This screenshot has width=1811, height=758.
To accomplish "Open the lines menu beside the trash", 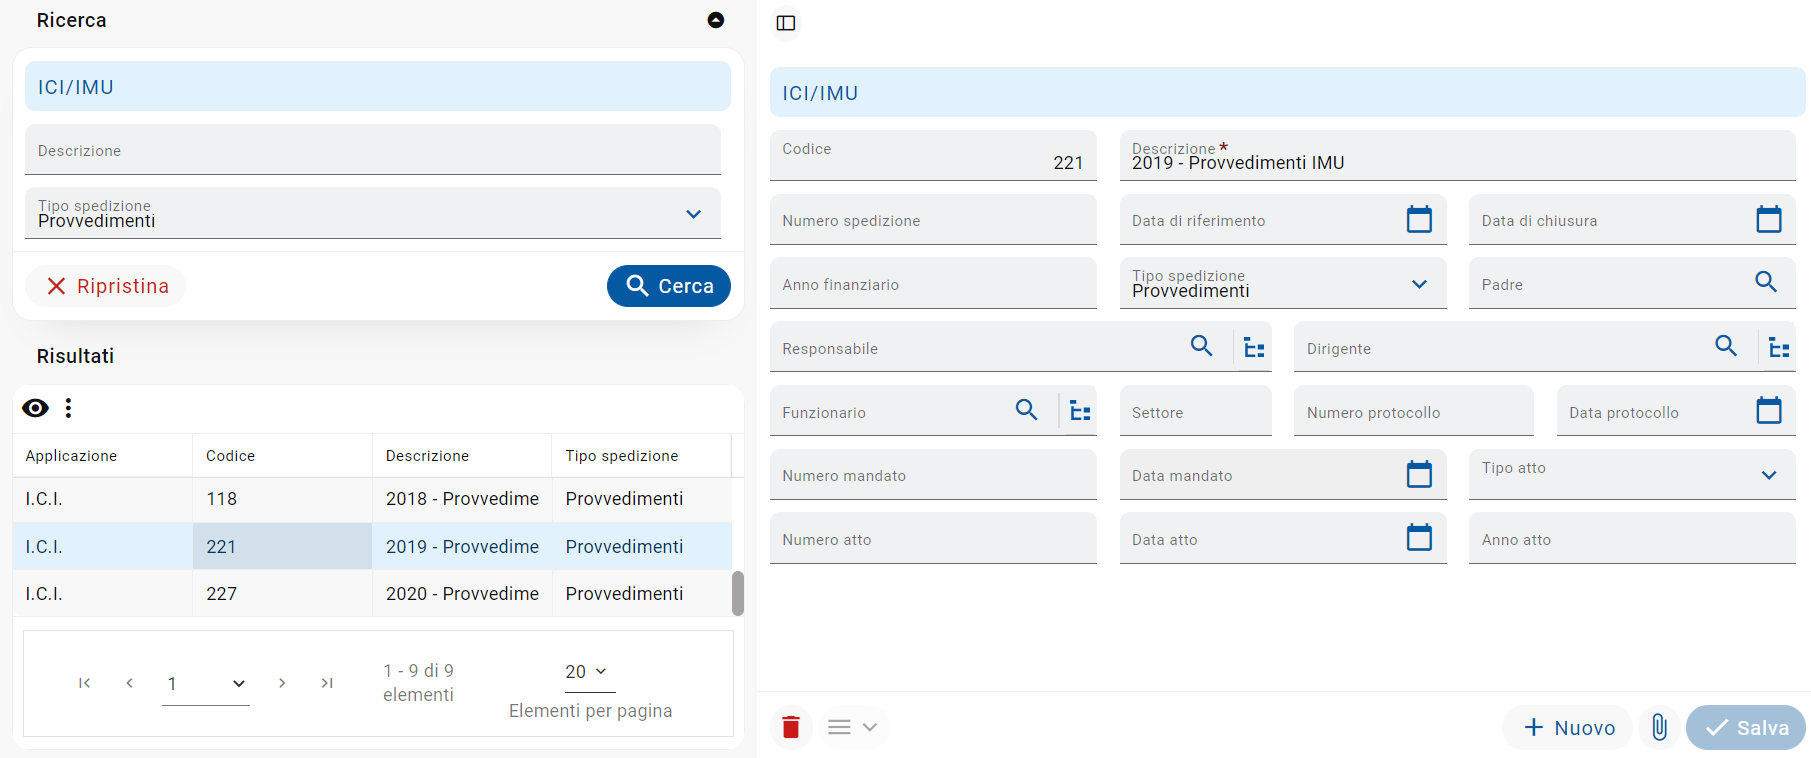I will point(852,727).
